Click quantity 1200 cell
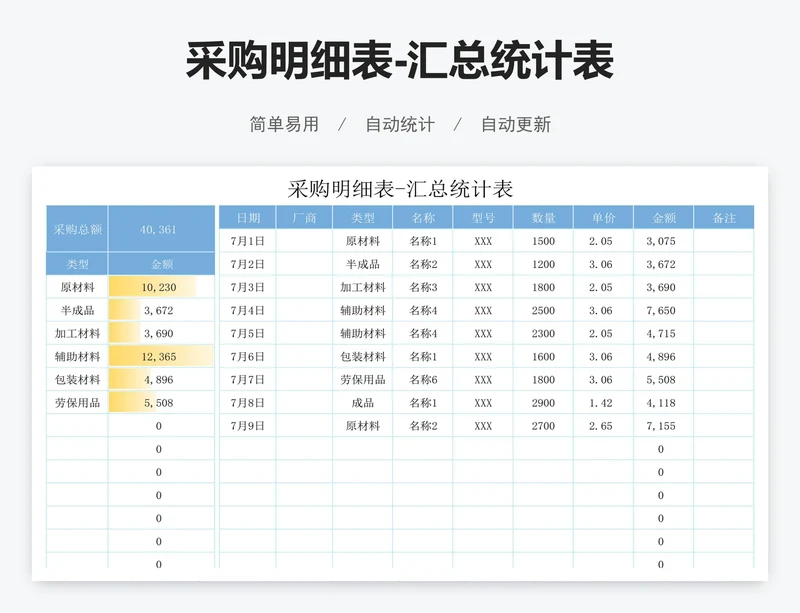Viewport: 800px width, 613px height. (x=543, y=264)
